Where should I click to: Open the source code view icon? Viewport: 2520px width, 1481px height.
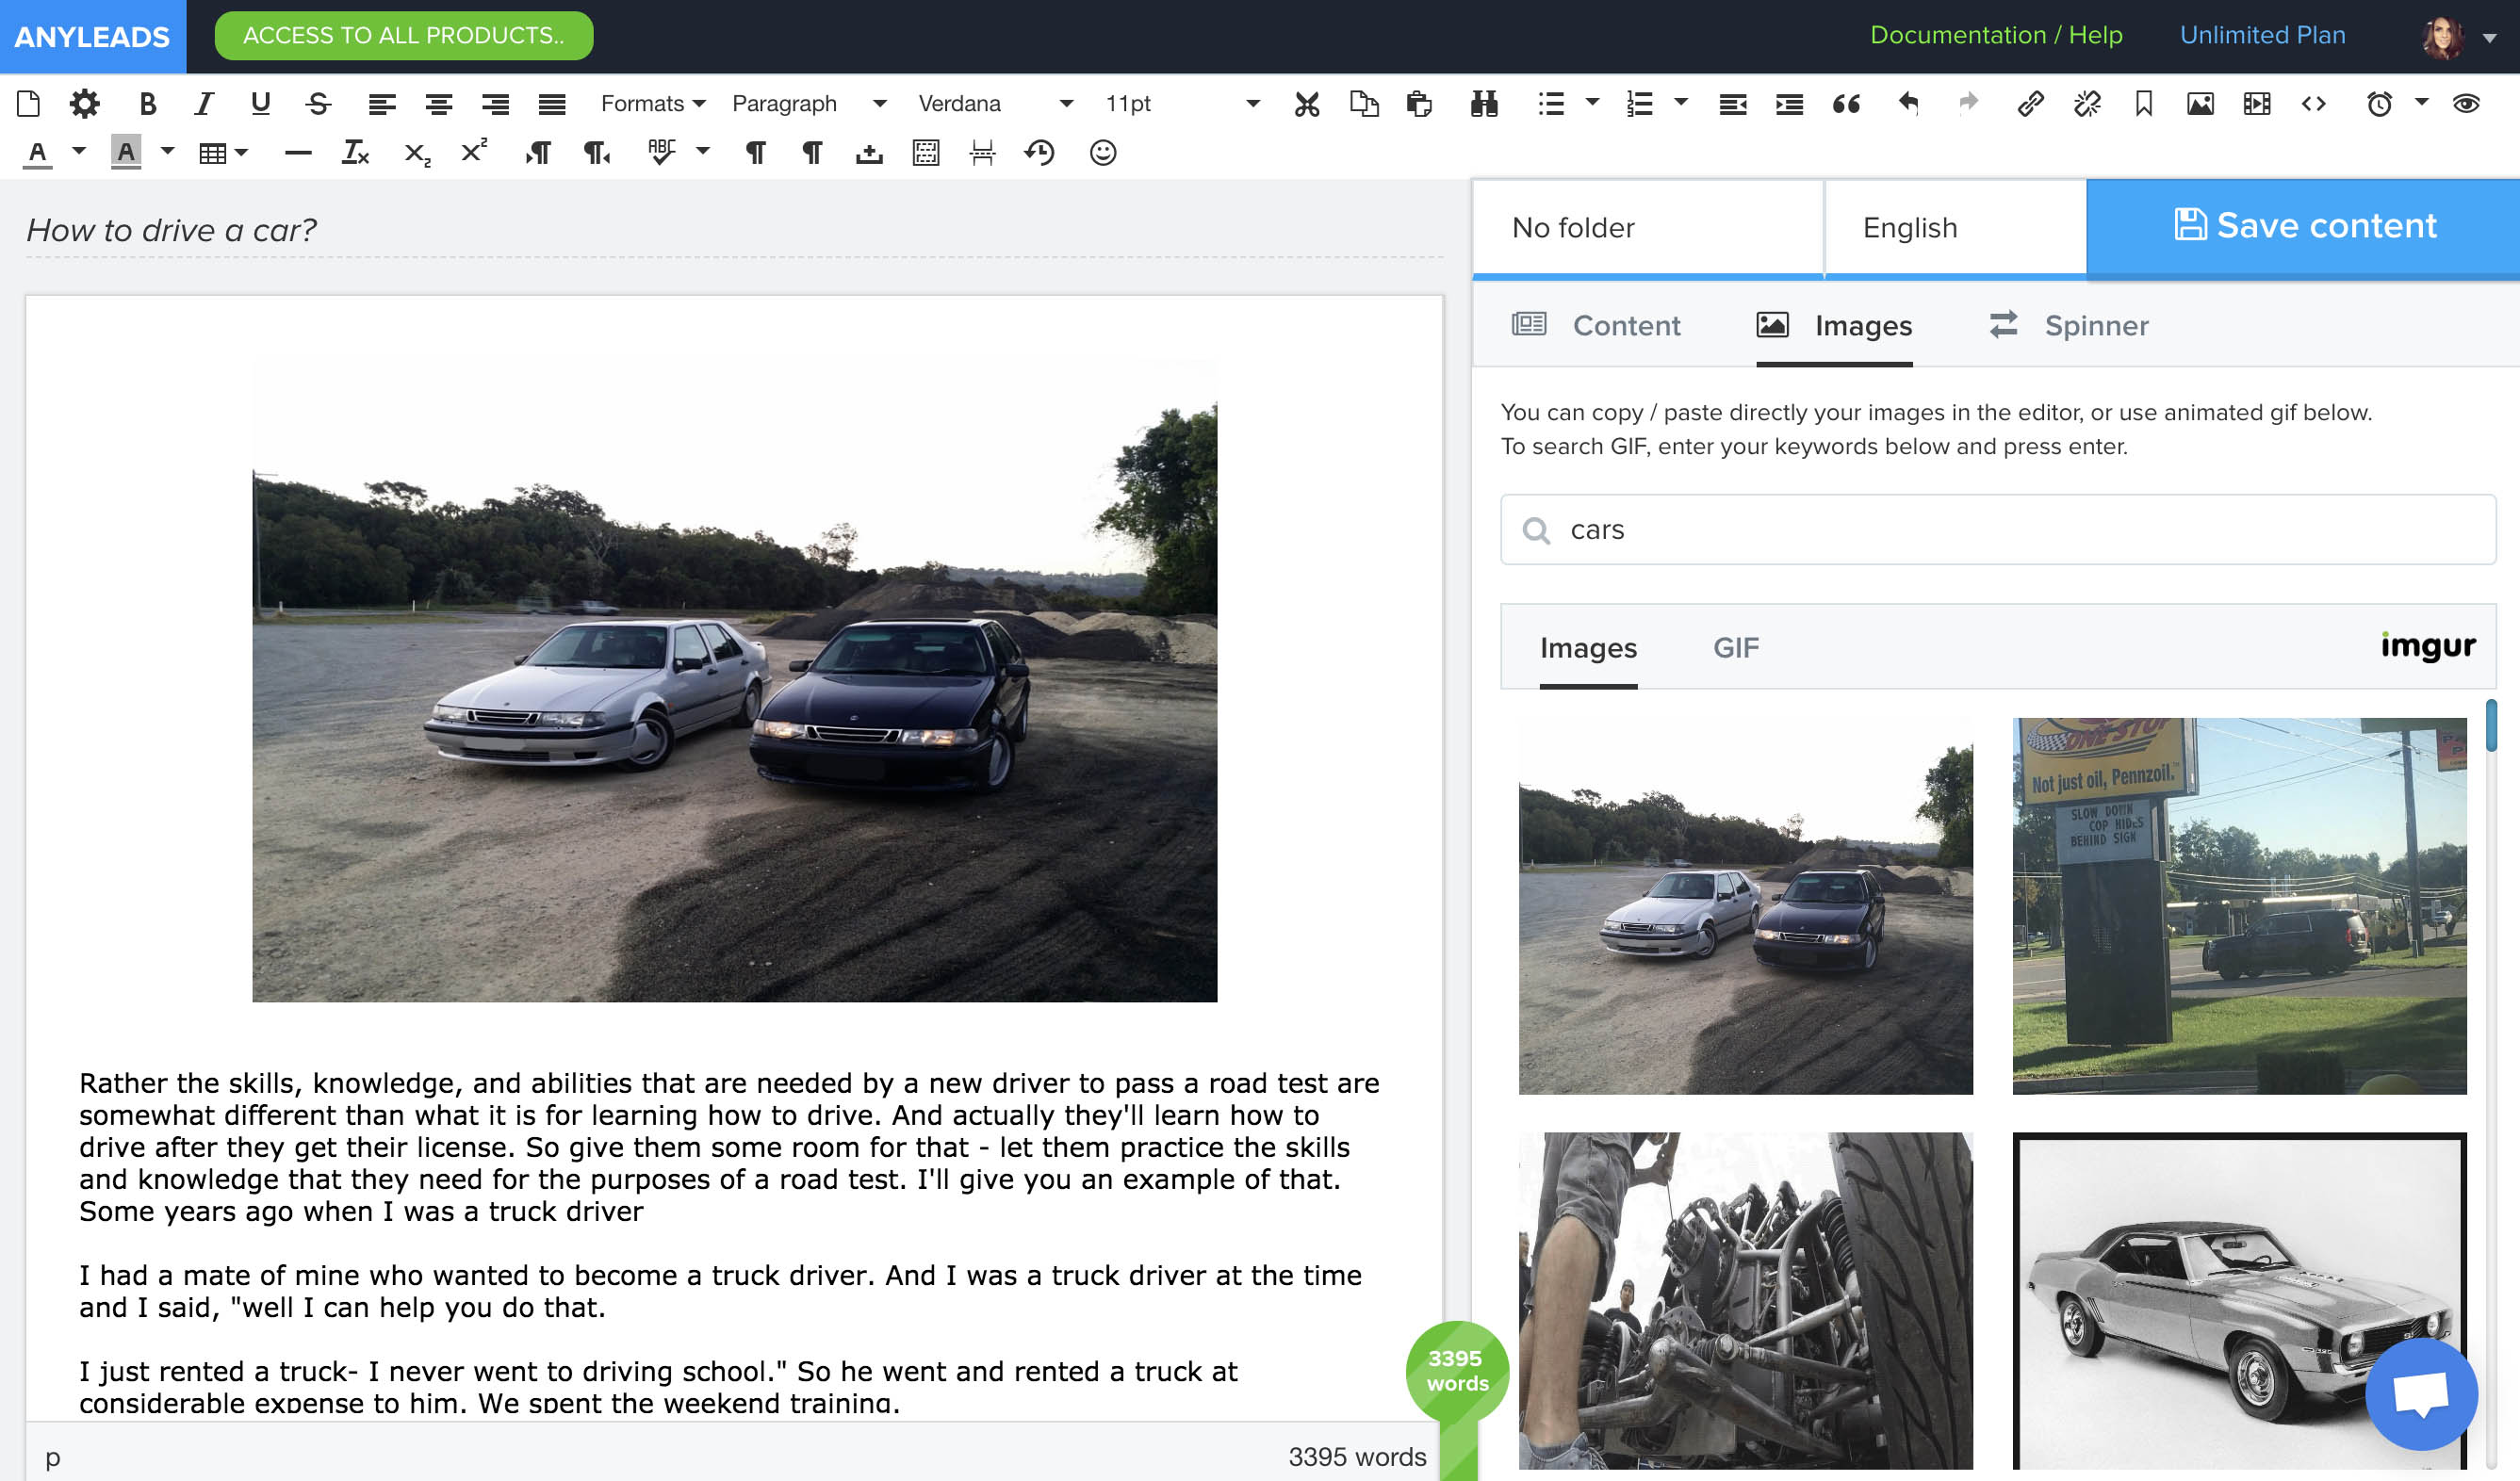pyautogui.click(x=2313, y=103)
